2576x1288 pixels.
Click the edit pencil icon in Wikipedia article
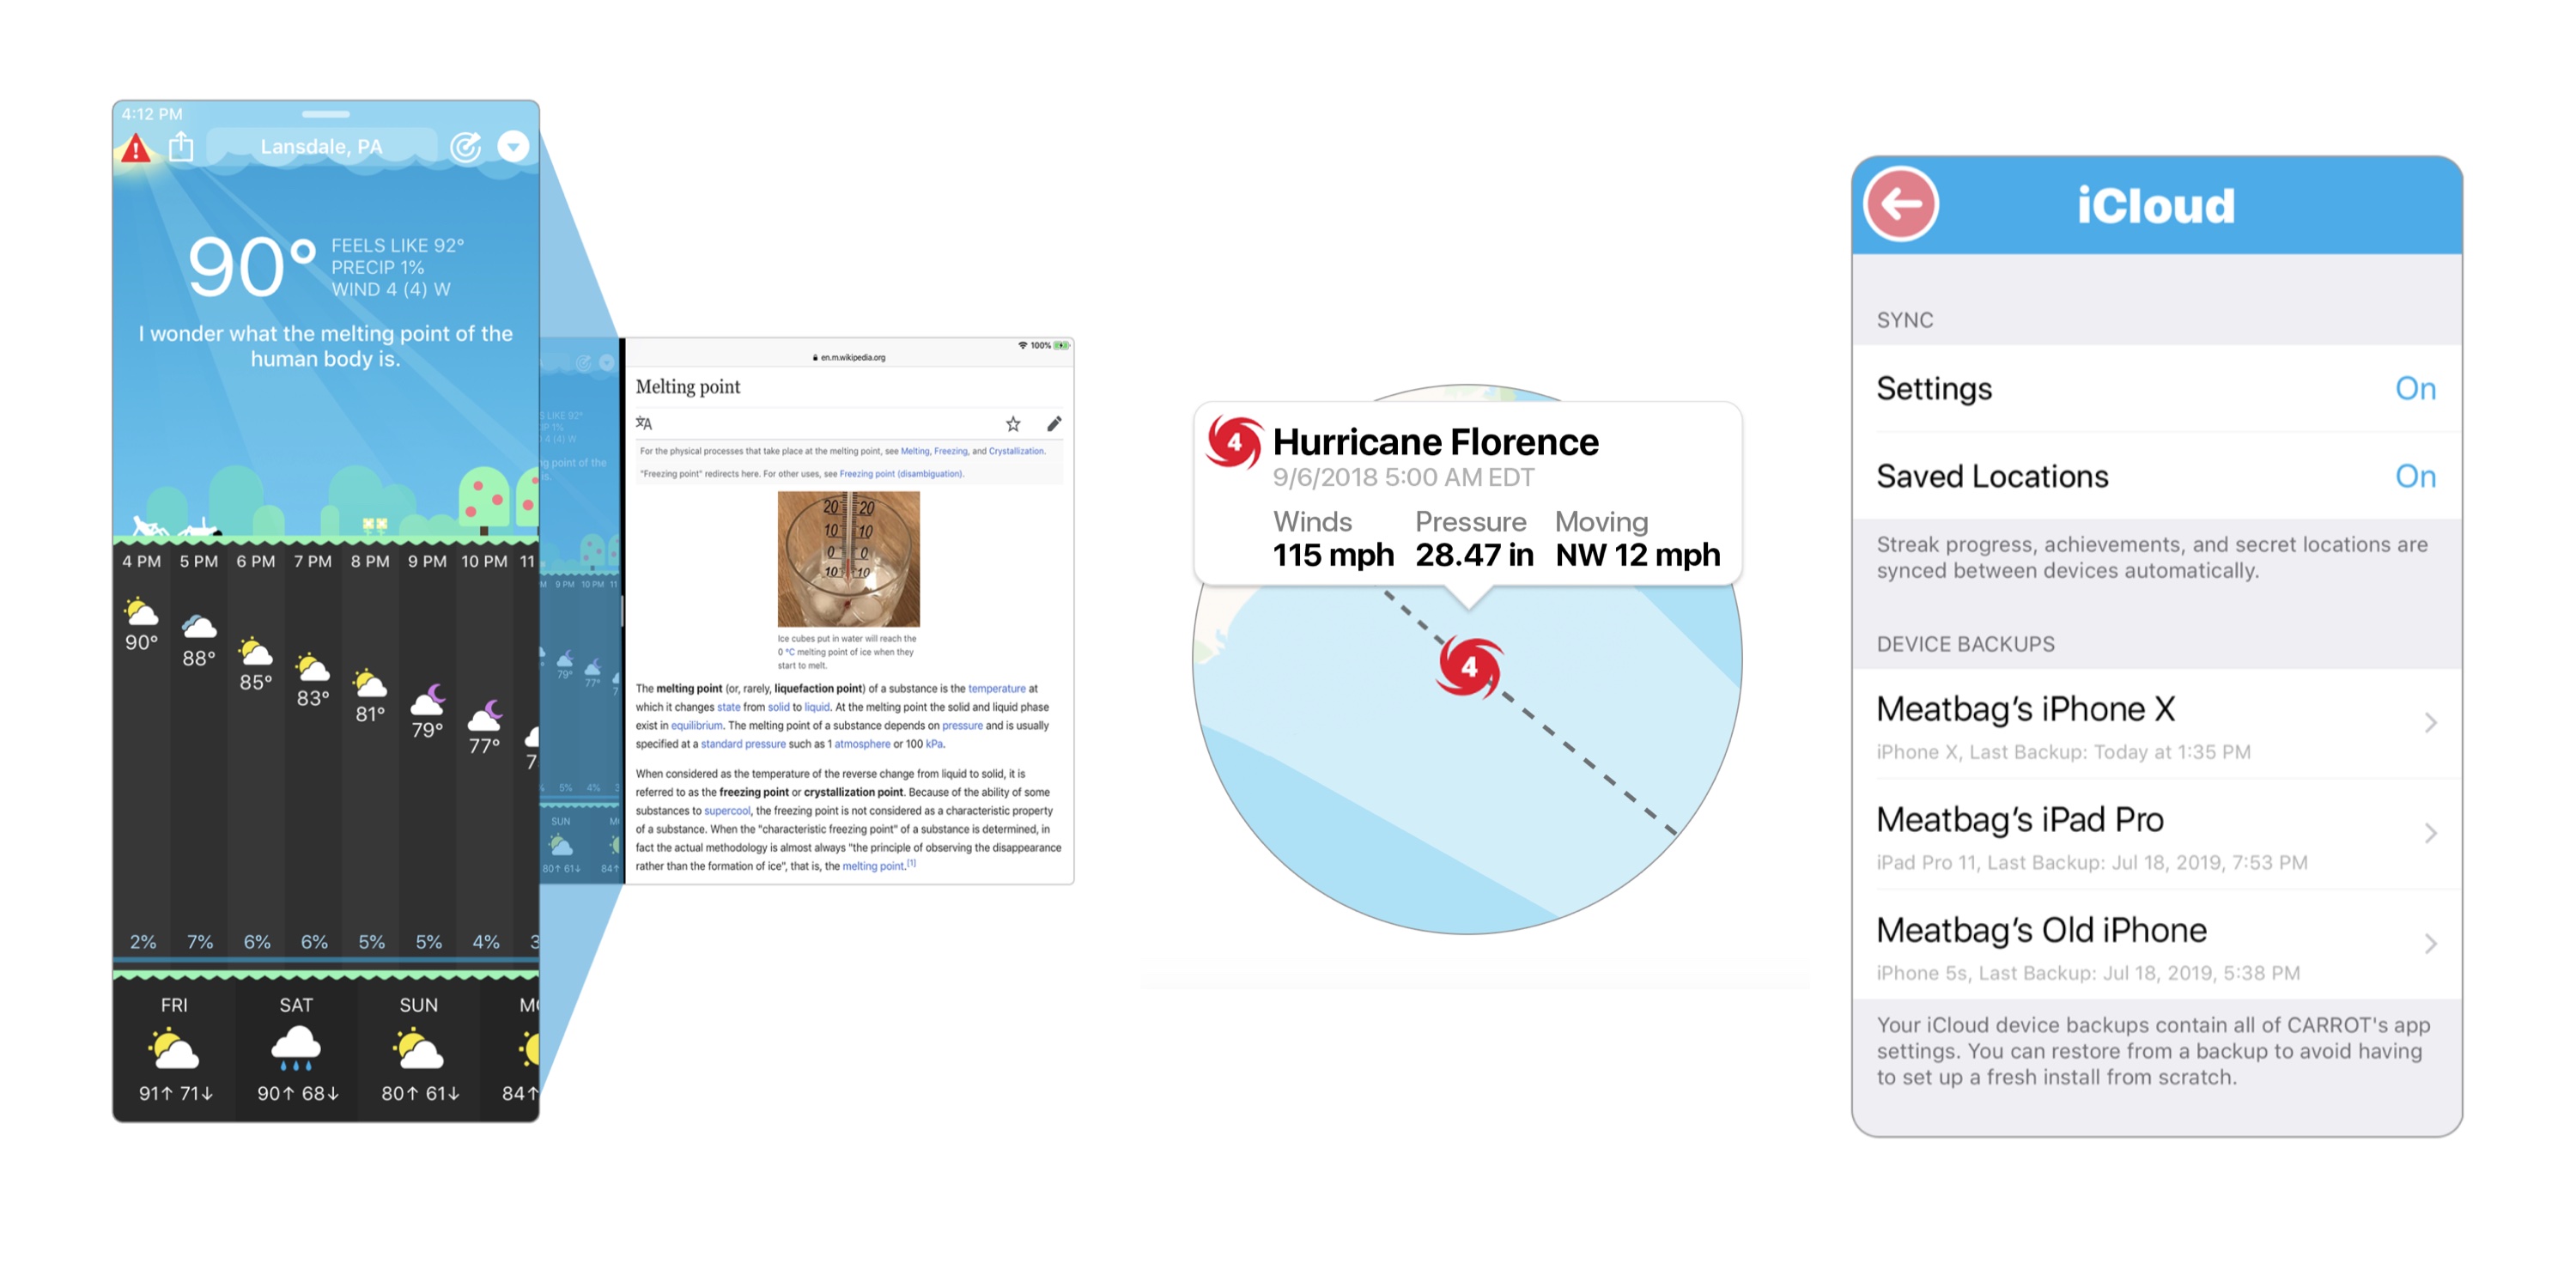tap(1054, 427)
